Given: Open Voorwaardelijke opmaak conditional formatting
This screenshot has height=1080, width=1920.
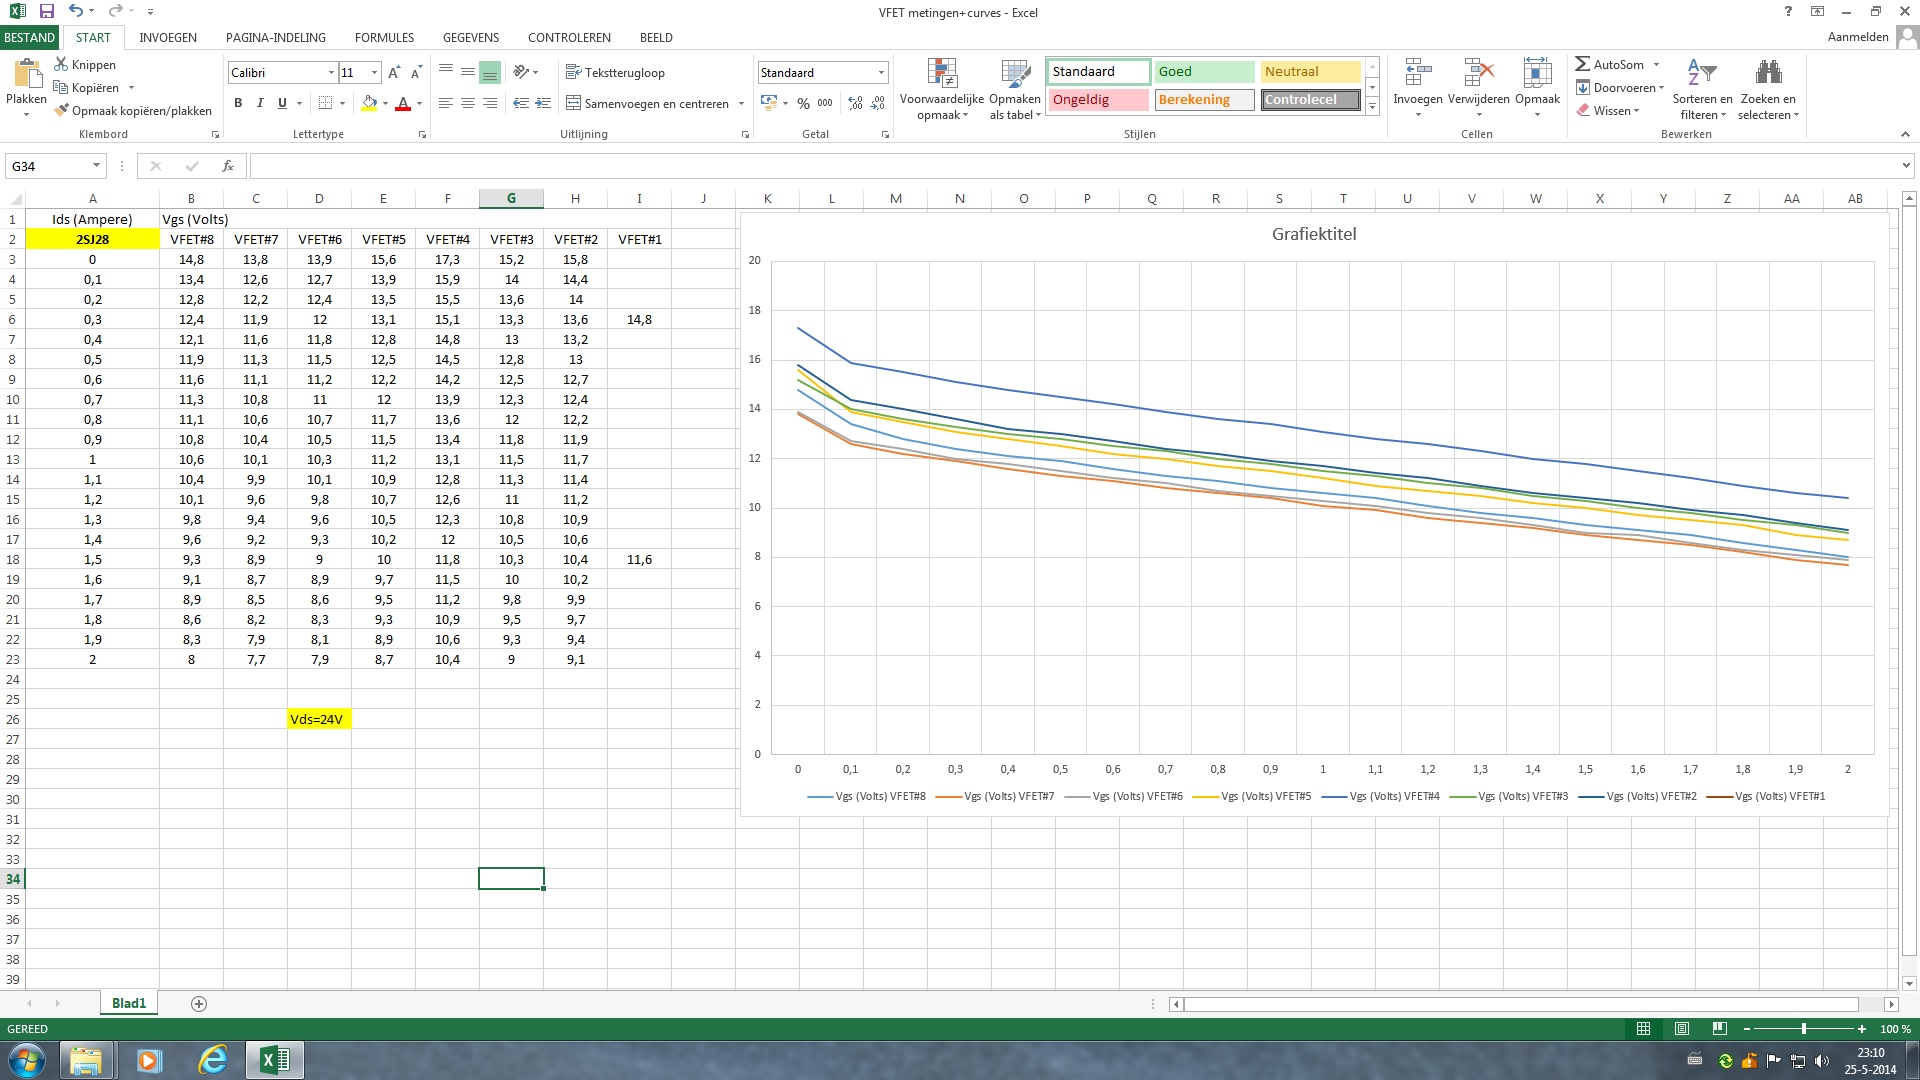Looking at the screenshot, I should pyautogui.click(x=942, y=90).
